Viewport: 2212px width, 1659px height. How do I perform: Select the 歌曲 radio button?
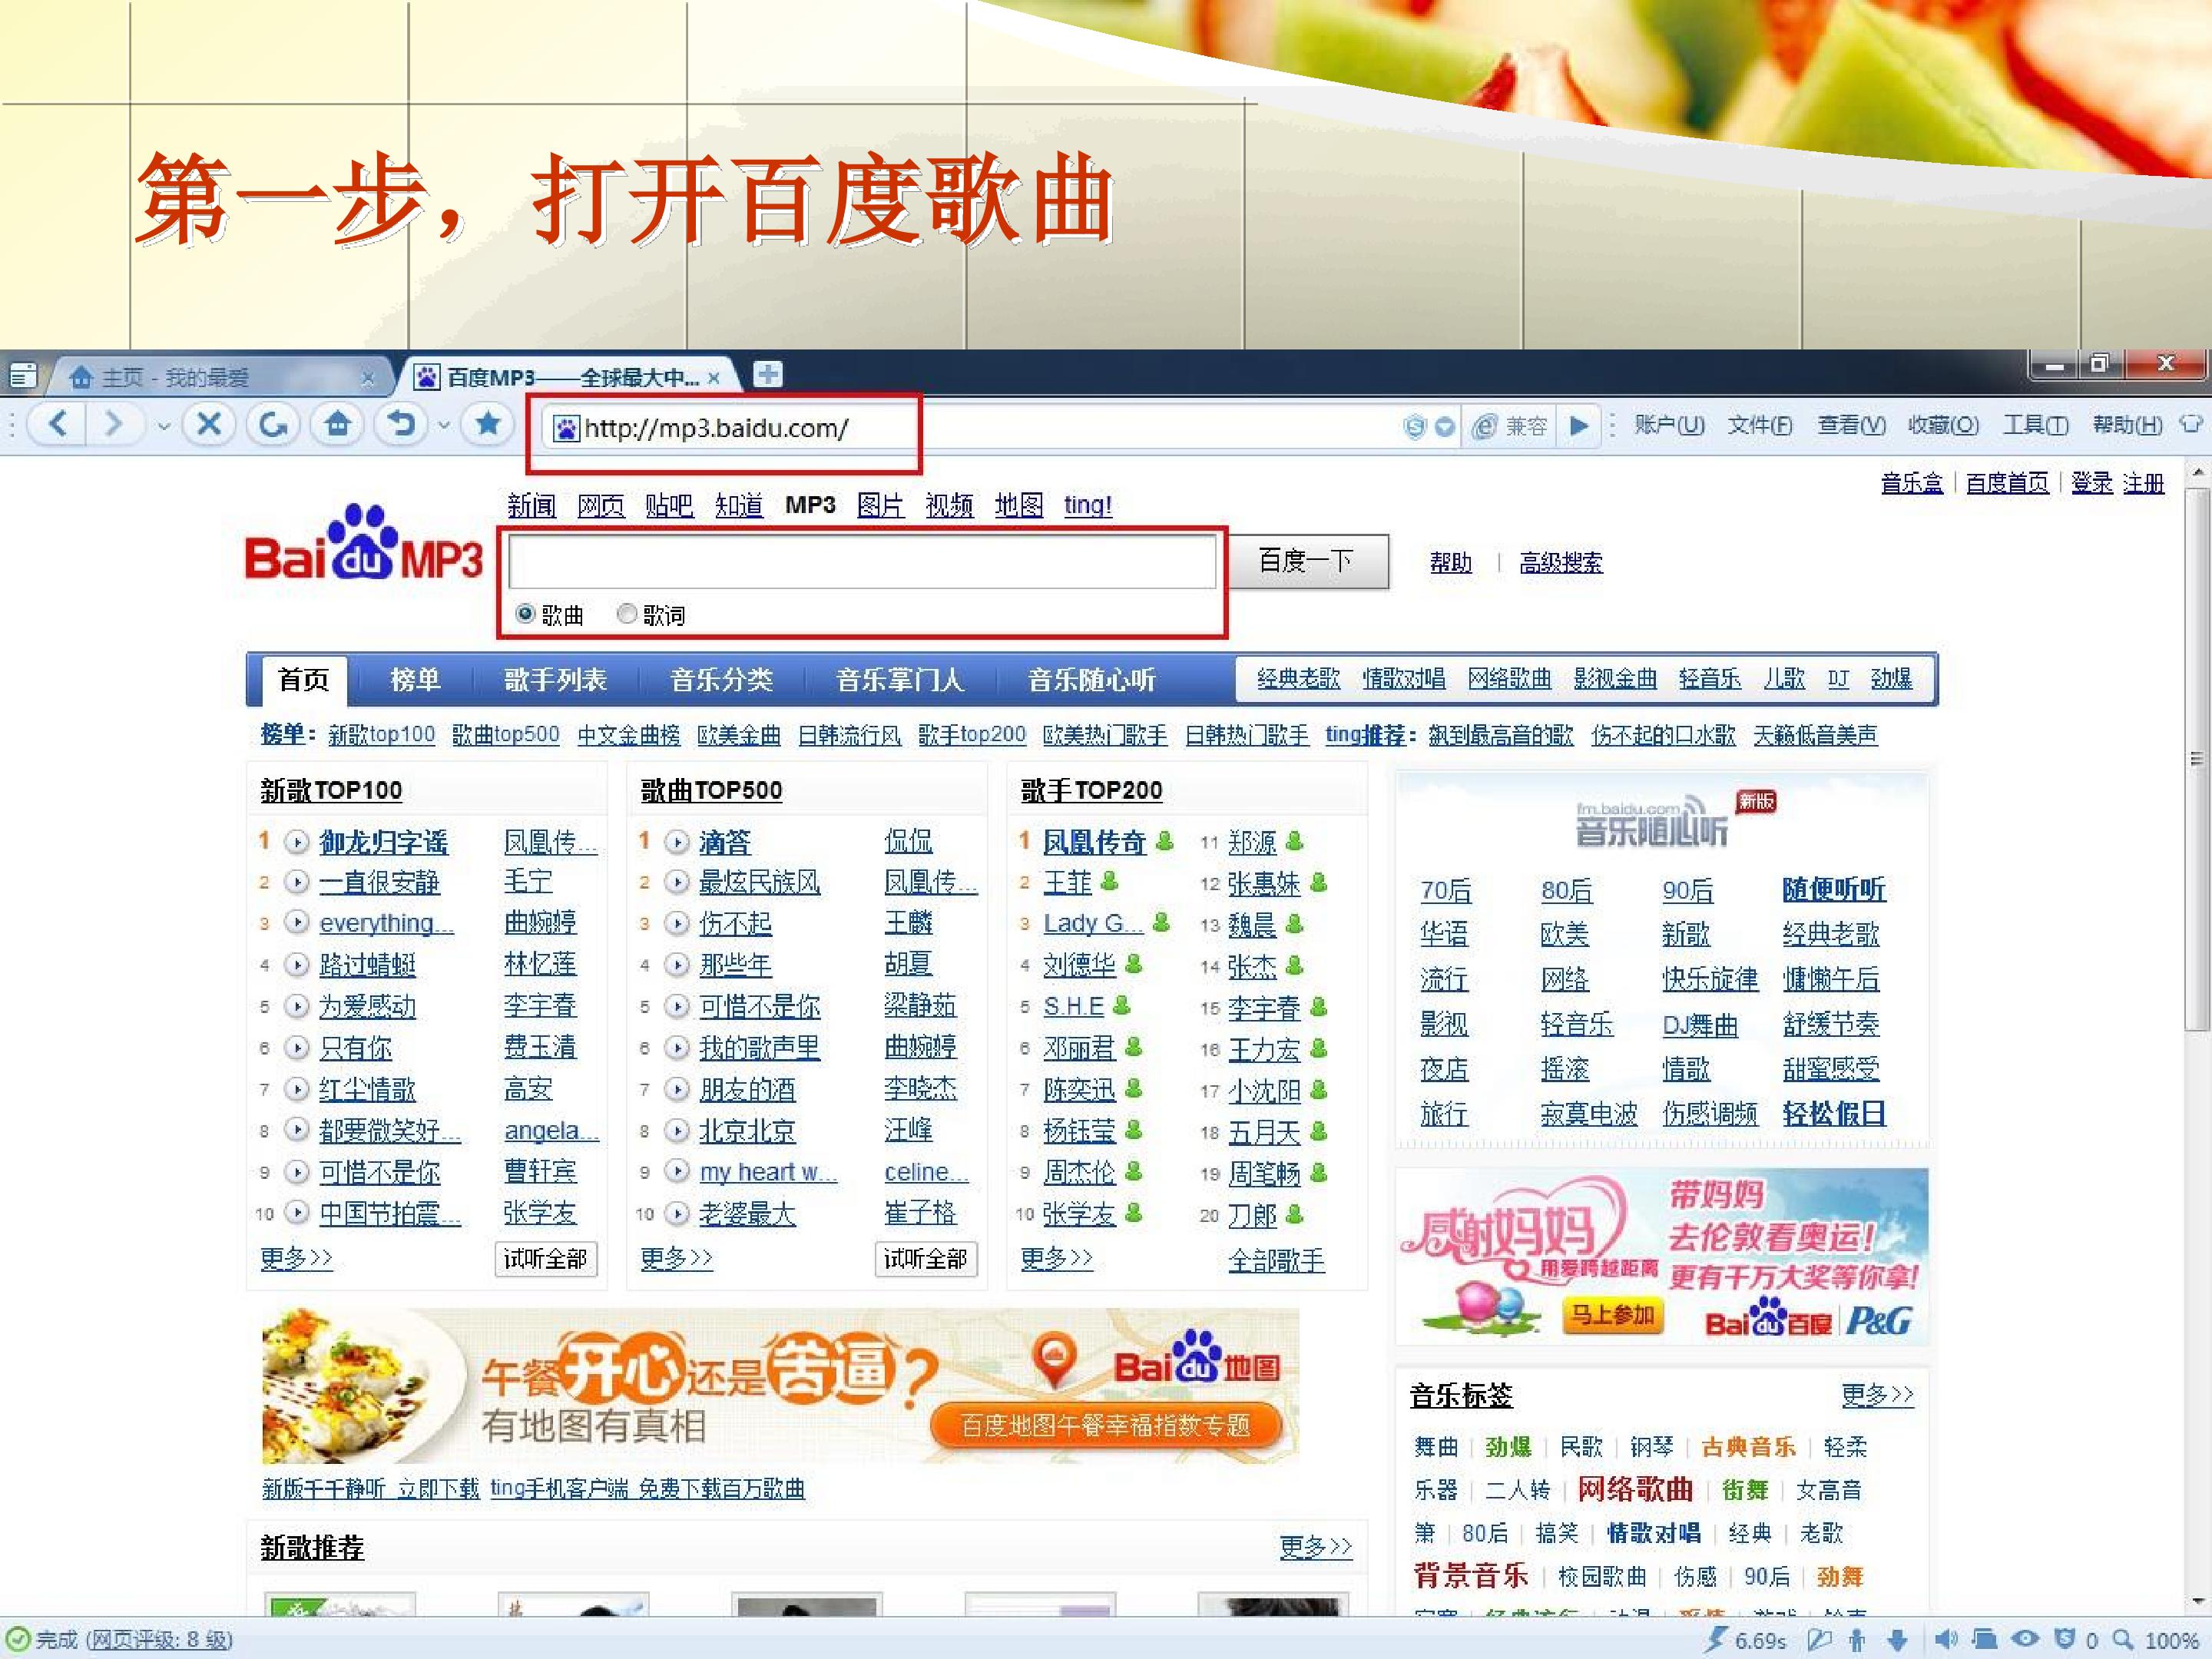524,613
